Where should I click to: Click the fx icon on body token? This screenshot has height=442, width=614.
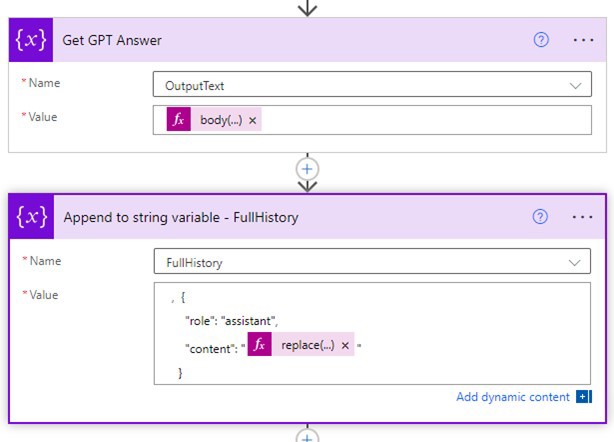point(179,120)
